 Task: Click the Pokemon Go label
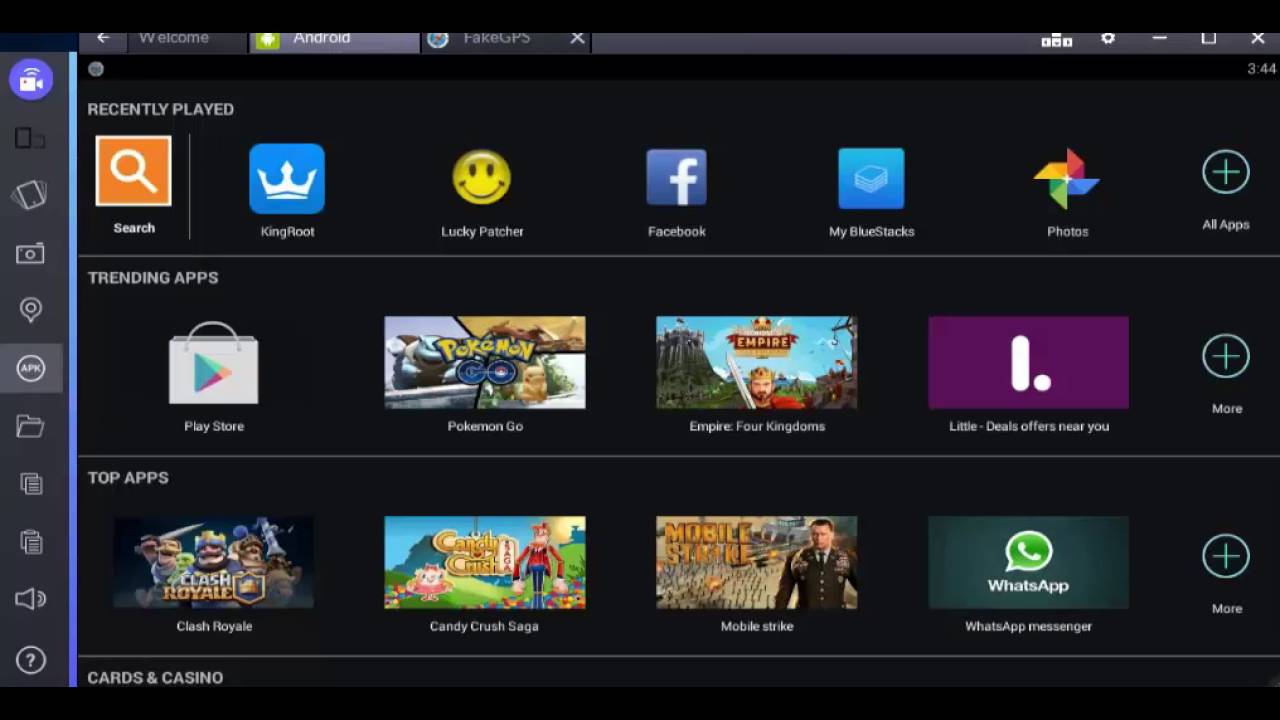tap(485, 426)
